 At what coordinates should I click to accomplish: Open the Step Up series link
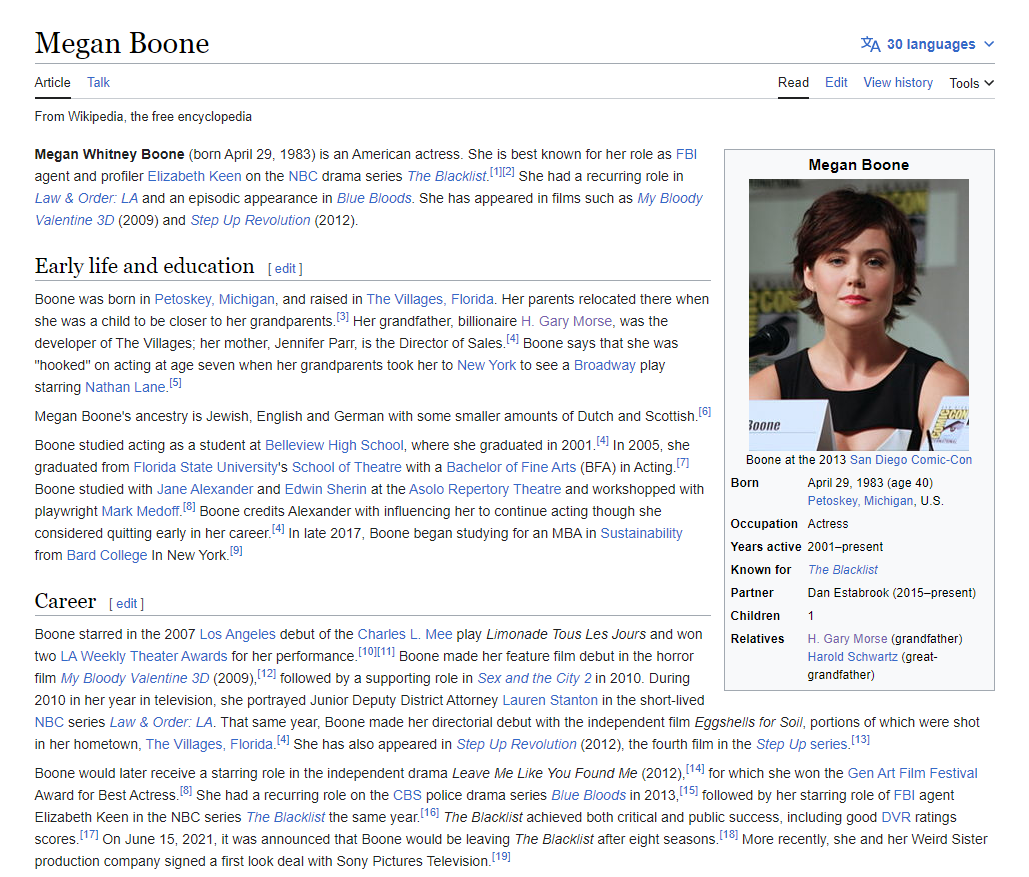(801, 744)
